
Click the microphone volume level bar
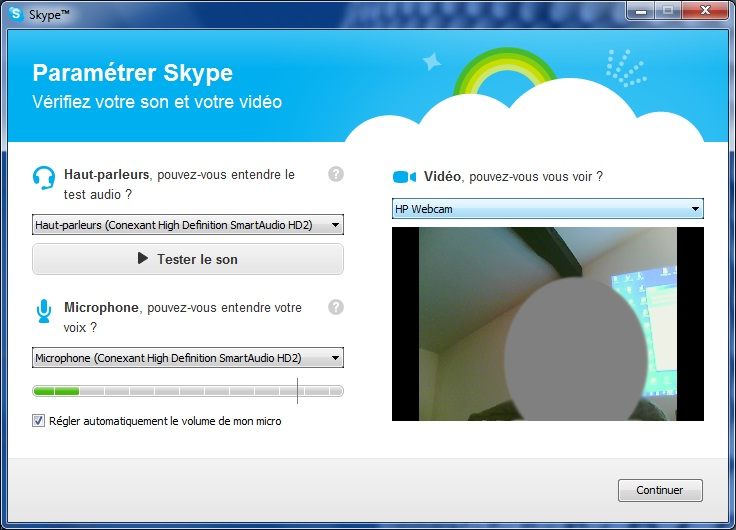pyautogui.click(x=188, y=391)
